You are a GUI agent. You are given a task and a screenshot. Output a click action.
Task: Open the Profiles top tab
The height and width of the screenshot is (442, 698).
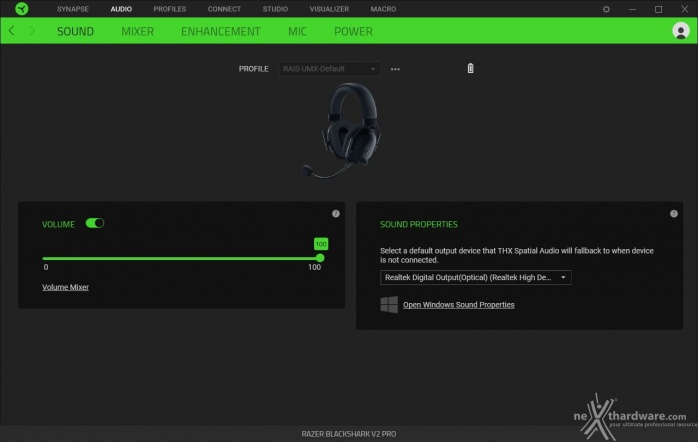(170, 9)
